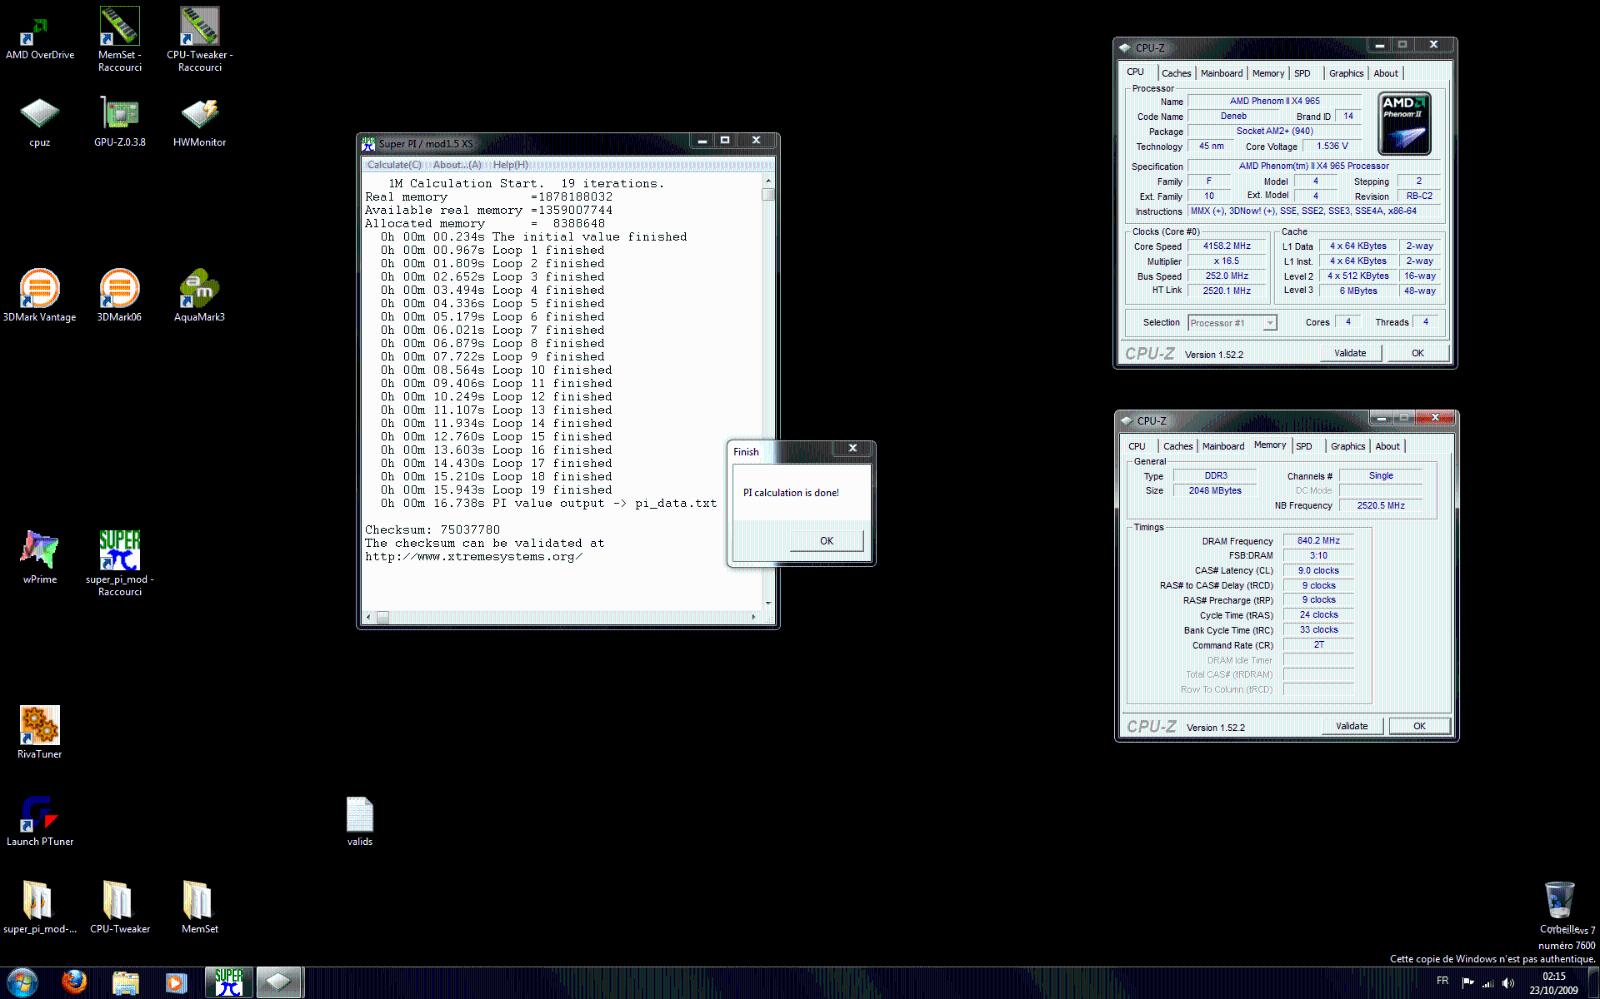The height and width of the screenshot is (999, 1600).
Task: Select the Launch PTuner icon
Action: pyautogui.click(x=39, y=820)
